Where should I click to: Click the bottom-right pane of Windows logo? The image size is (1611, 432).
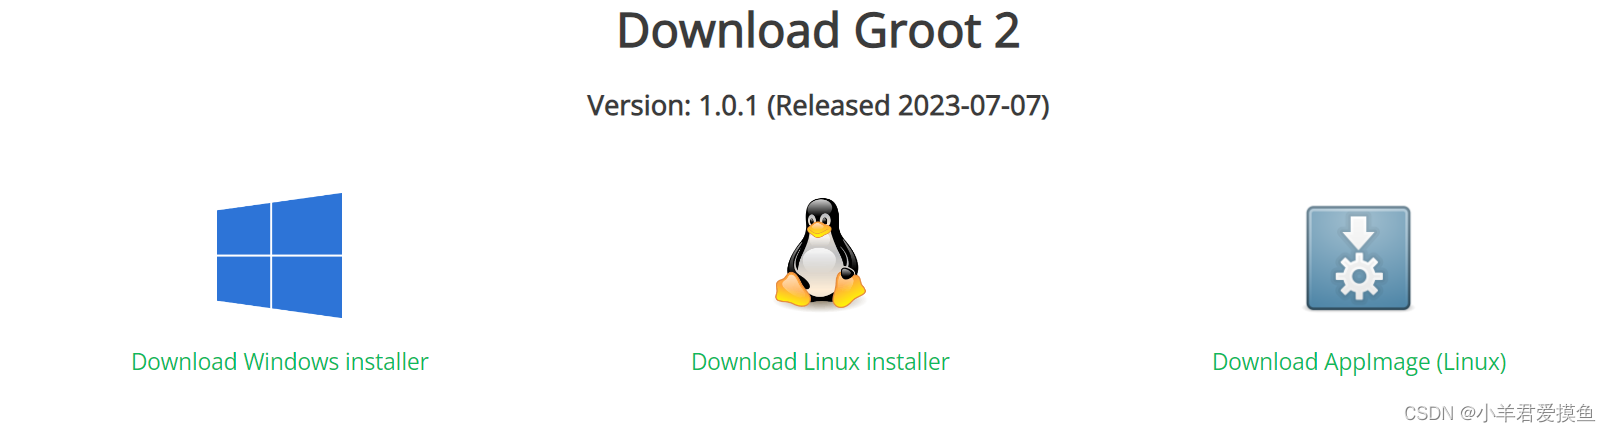[308, 287]
